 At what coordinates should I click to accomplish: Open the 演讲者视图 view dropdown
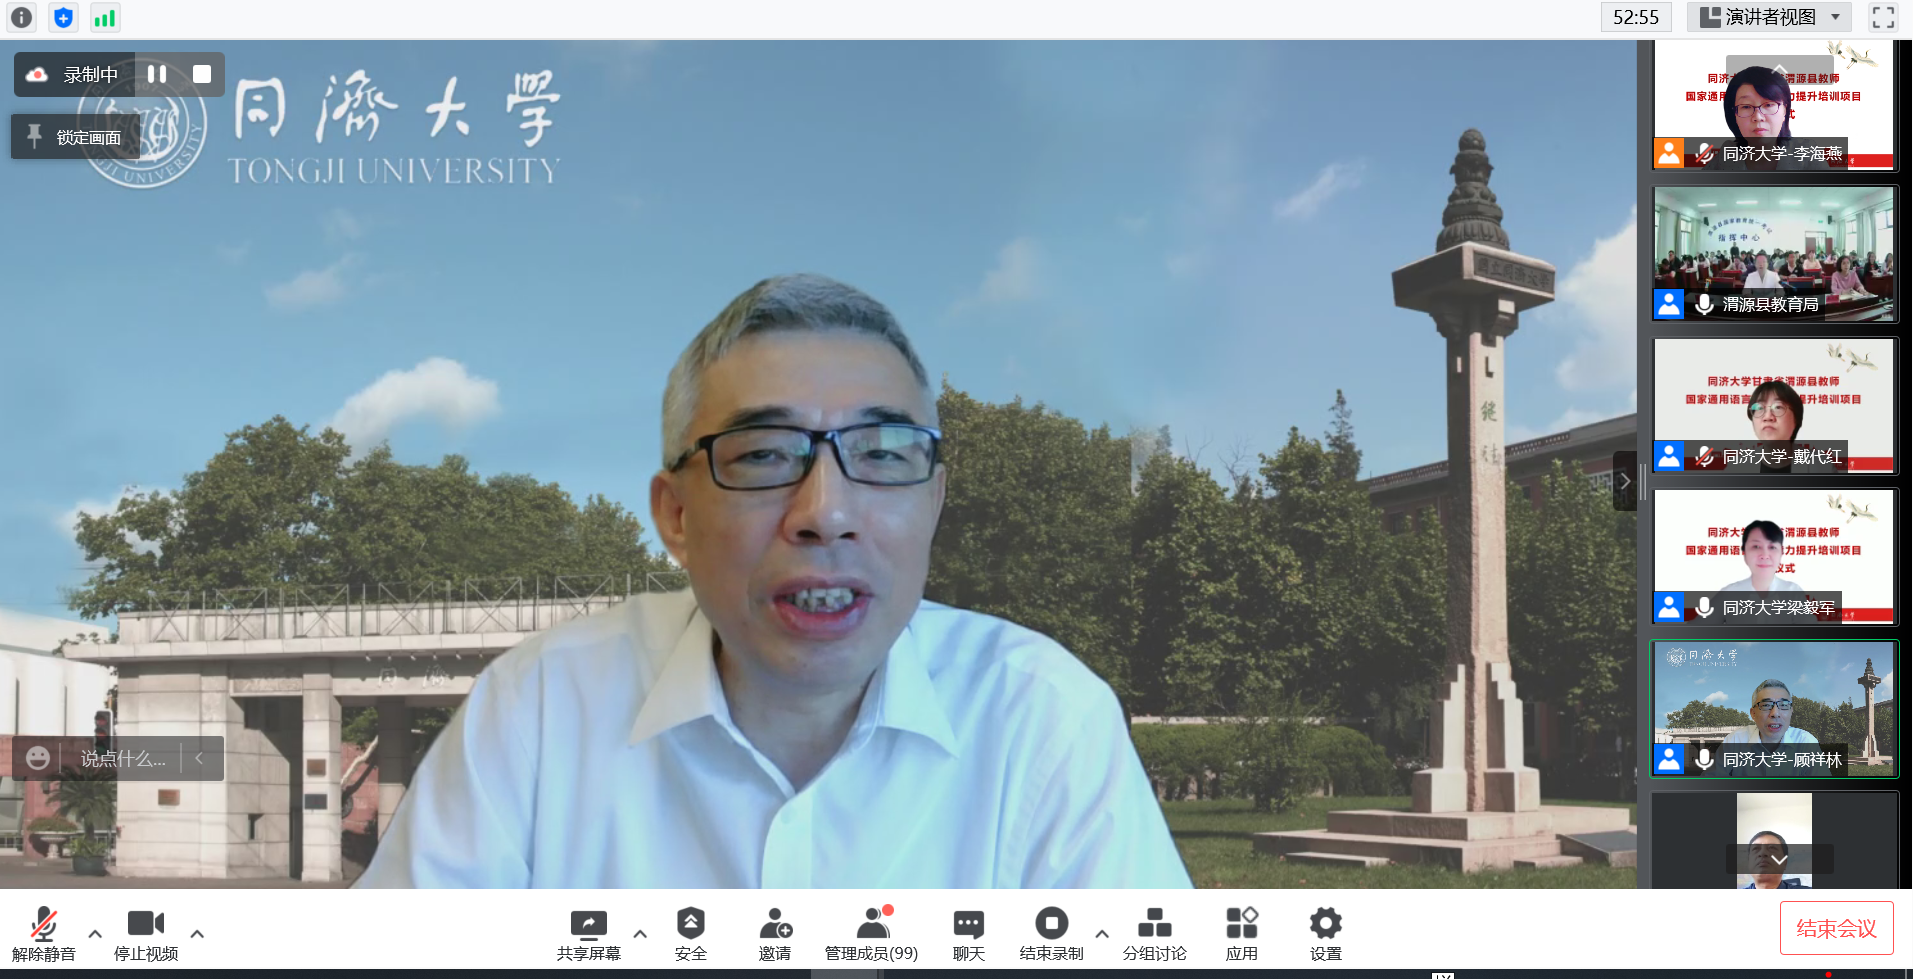coord(1769,17)
